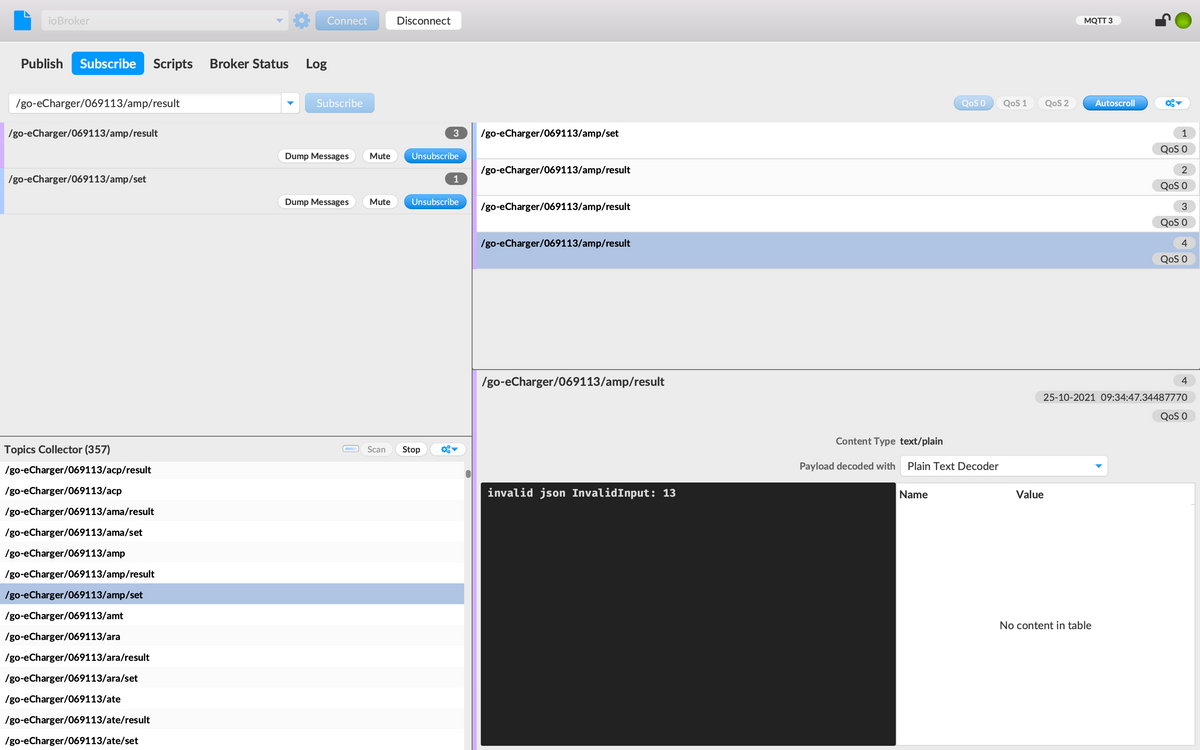Select /go-eCharger/069113/ama/set in collector
The height and width of the screenshot is (750, 1200).
[232, 533]
